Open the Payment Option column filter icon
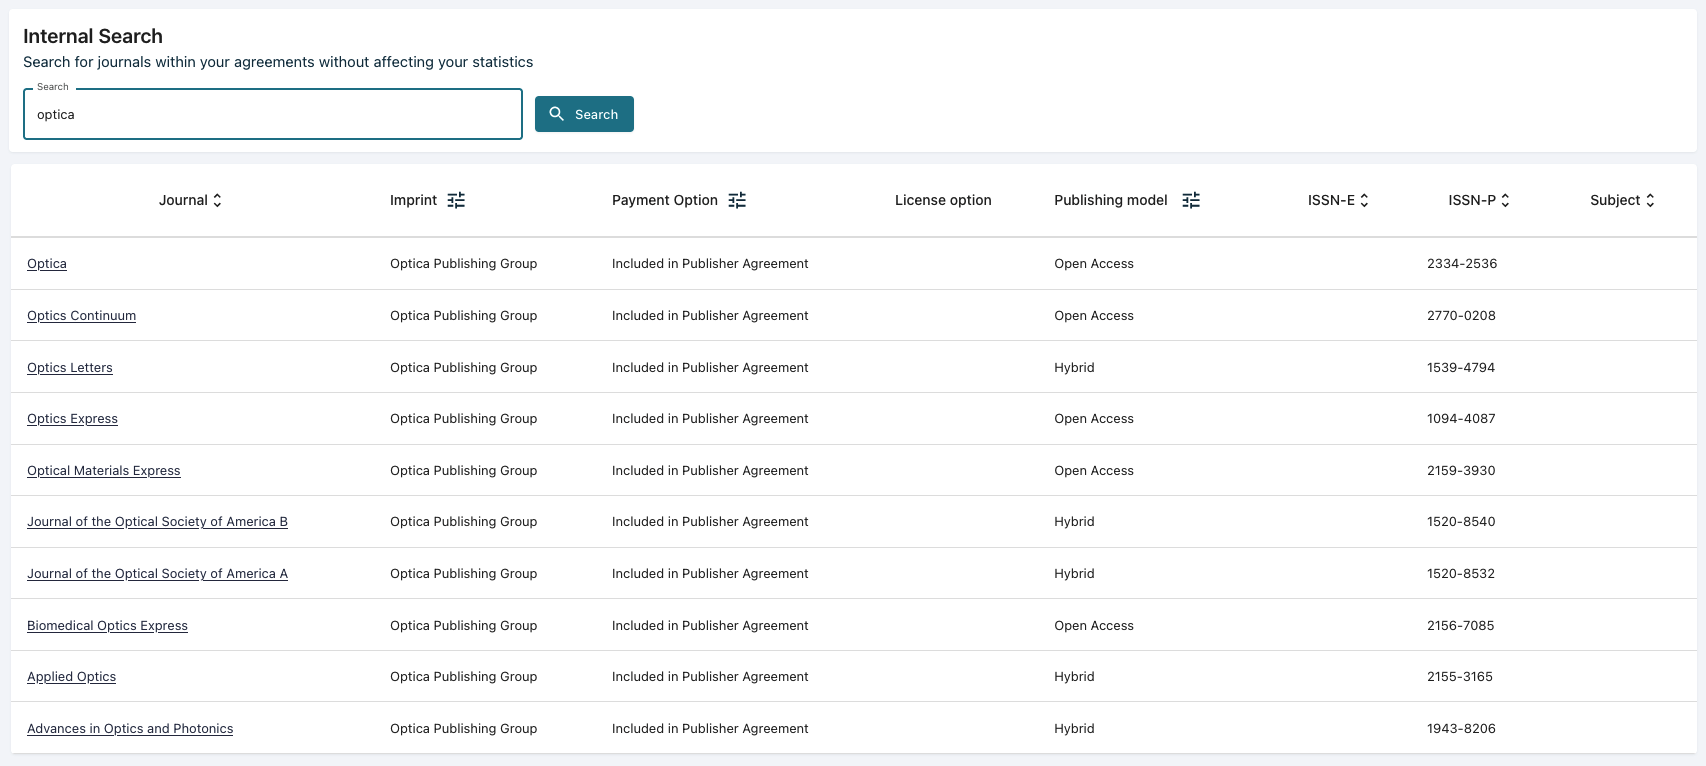The image size is (1706, 766). point(737,200)
